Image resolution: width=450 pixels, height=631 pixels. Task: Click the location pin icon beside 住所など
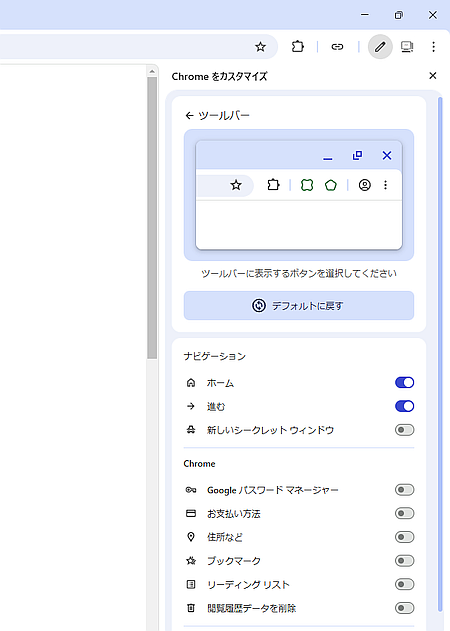click(191, 537)
